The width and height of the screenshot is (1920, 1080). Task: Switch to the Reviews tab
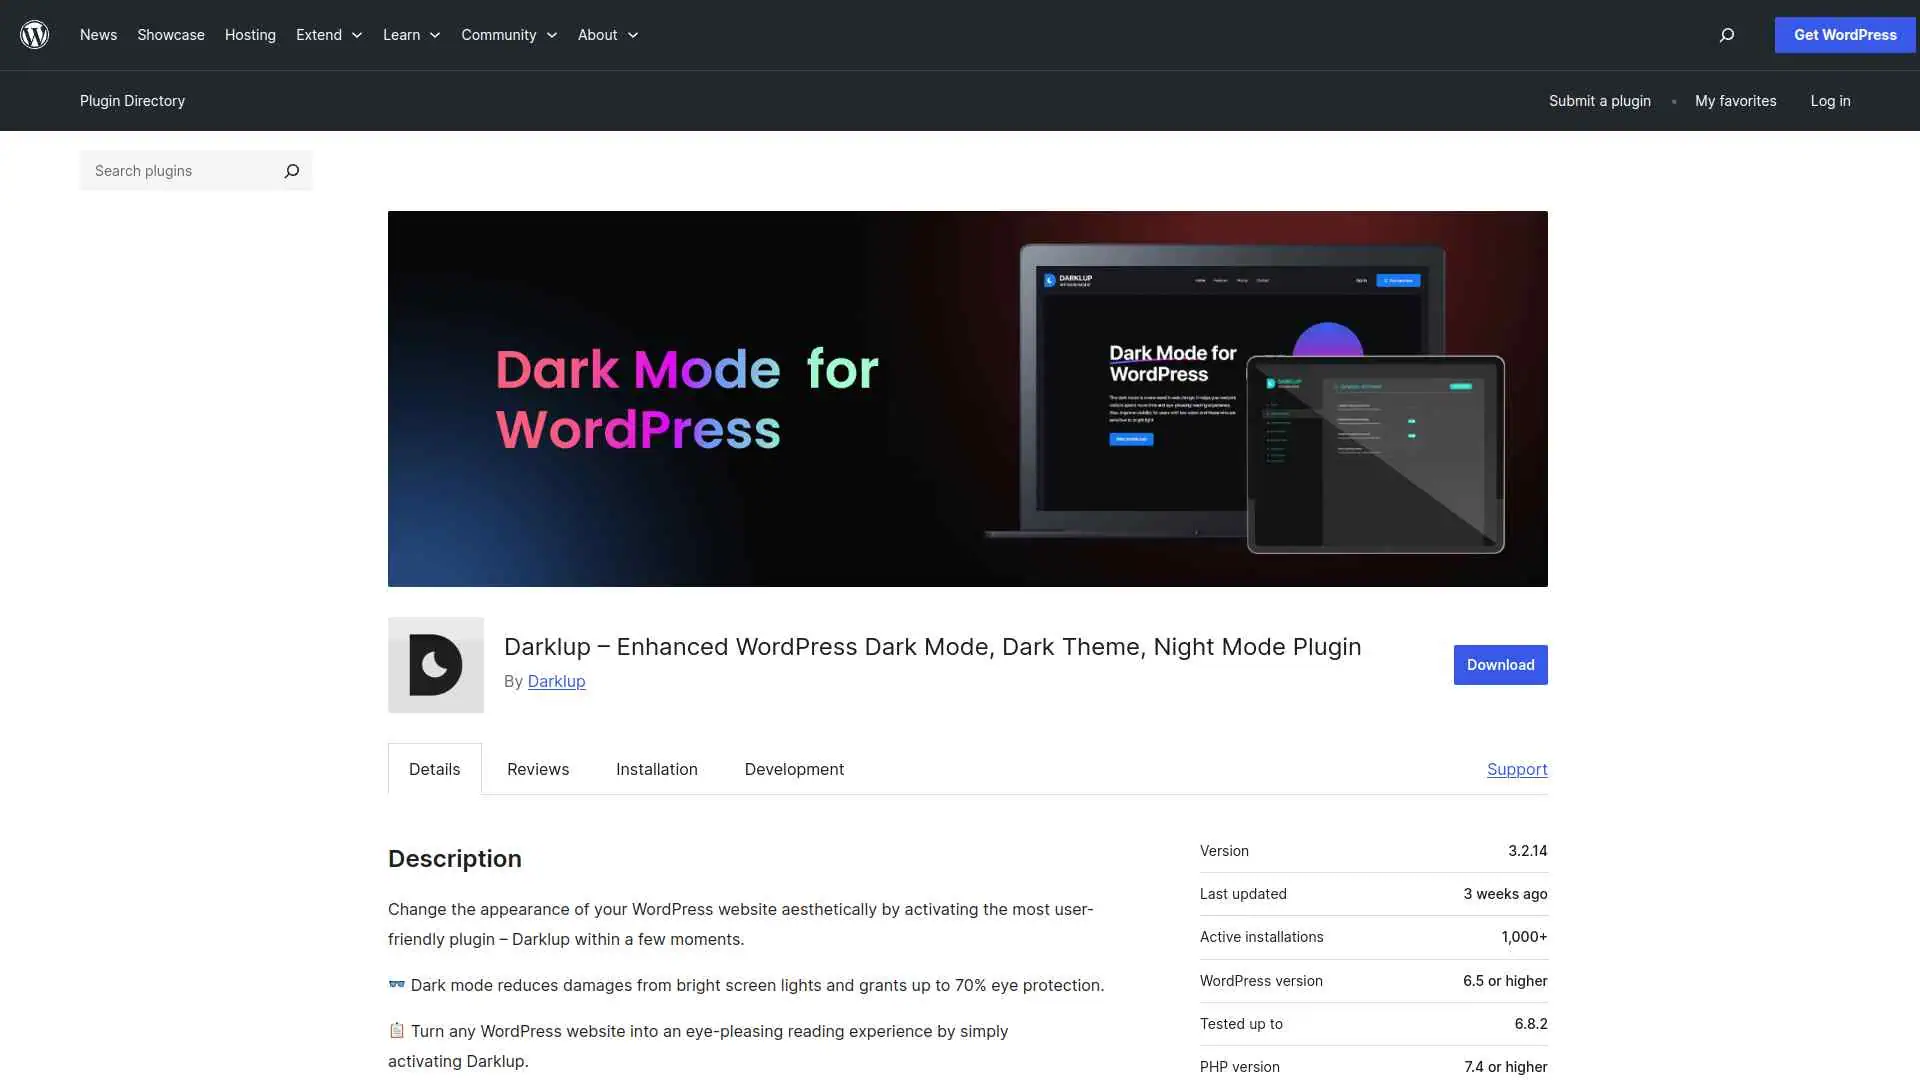(x=537, y=769)
